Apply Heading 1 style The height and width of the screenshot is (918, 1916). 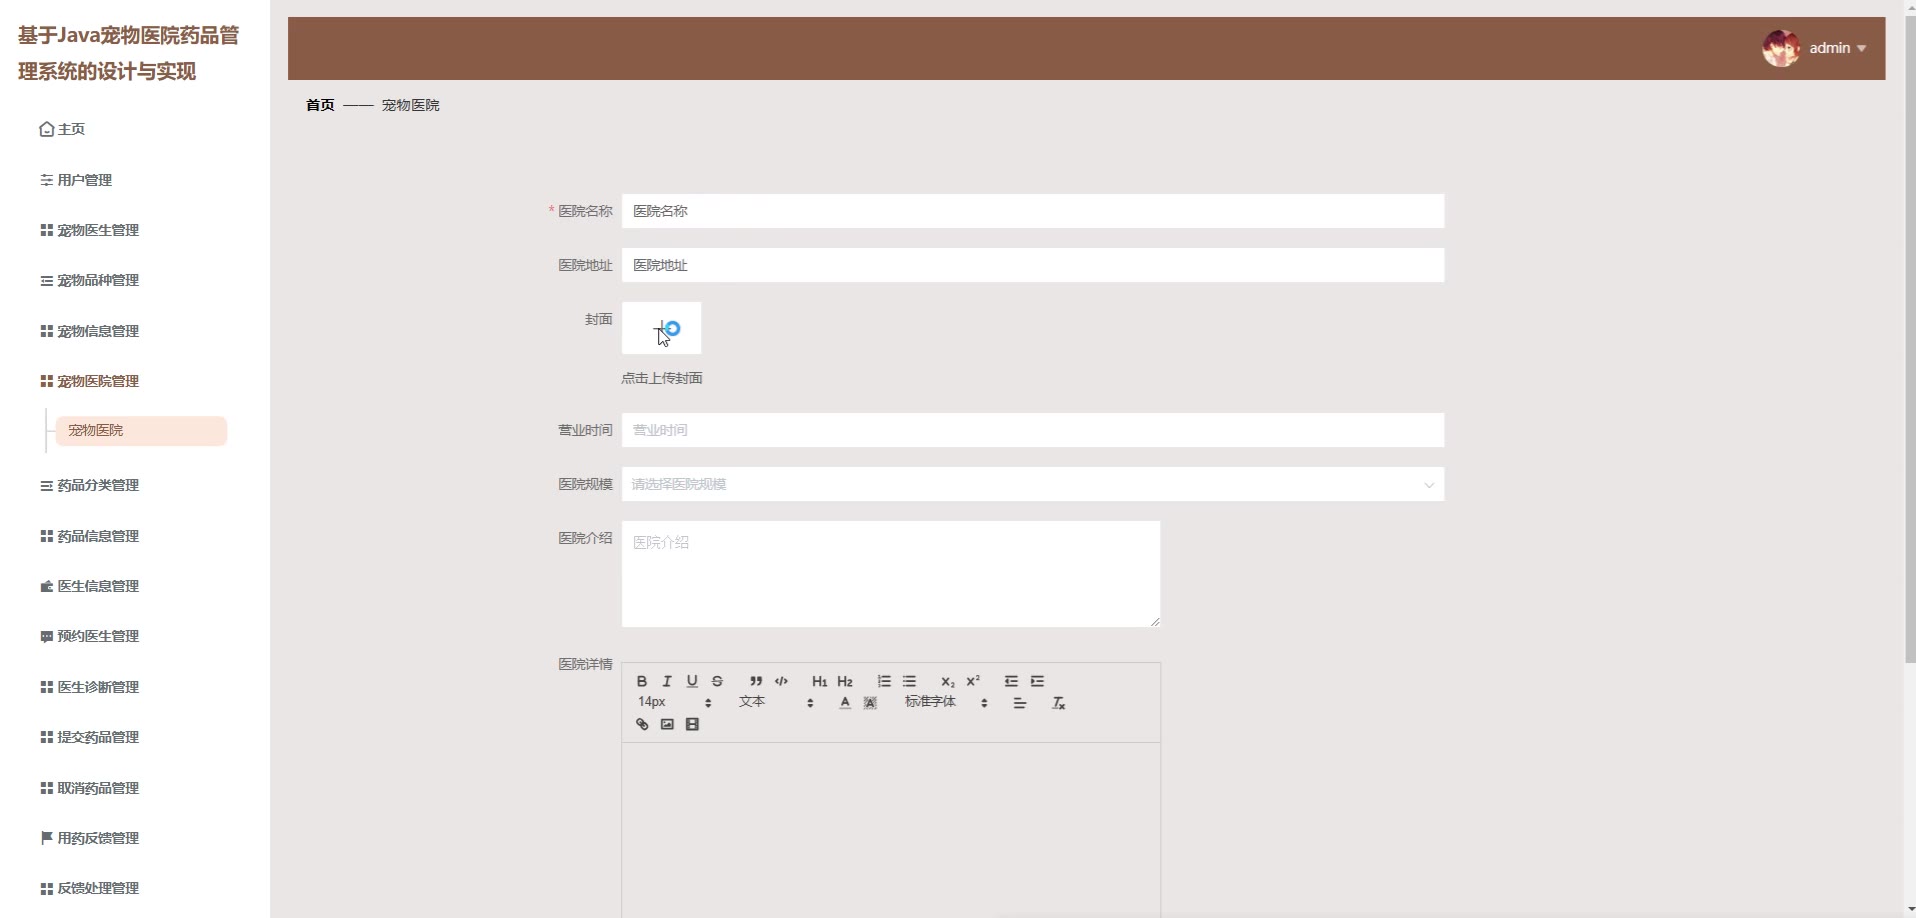tap(819, 681)
